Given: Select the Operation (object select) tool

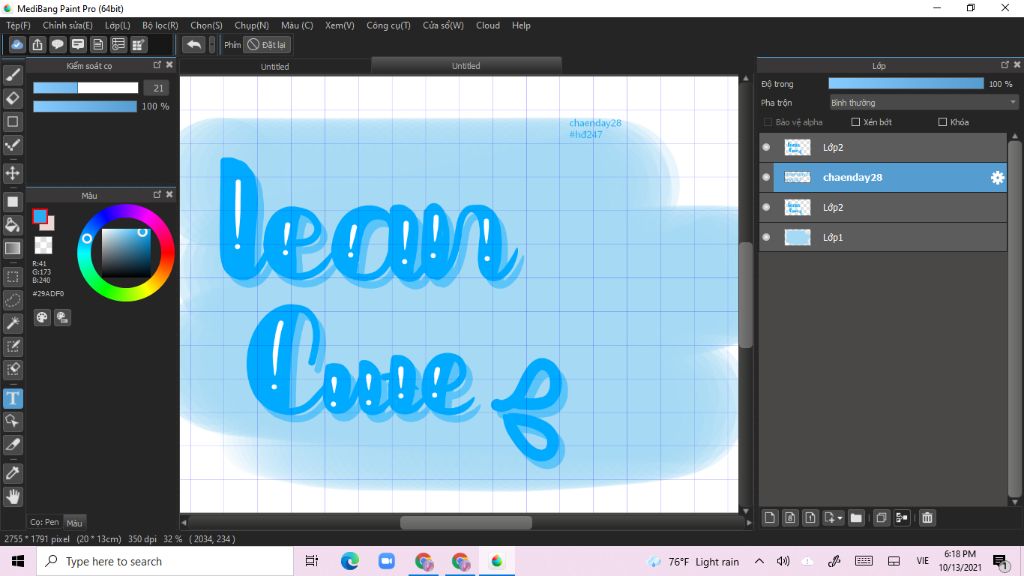Looking at the screenshot, I should pos(12,421).
